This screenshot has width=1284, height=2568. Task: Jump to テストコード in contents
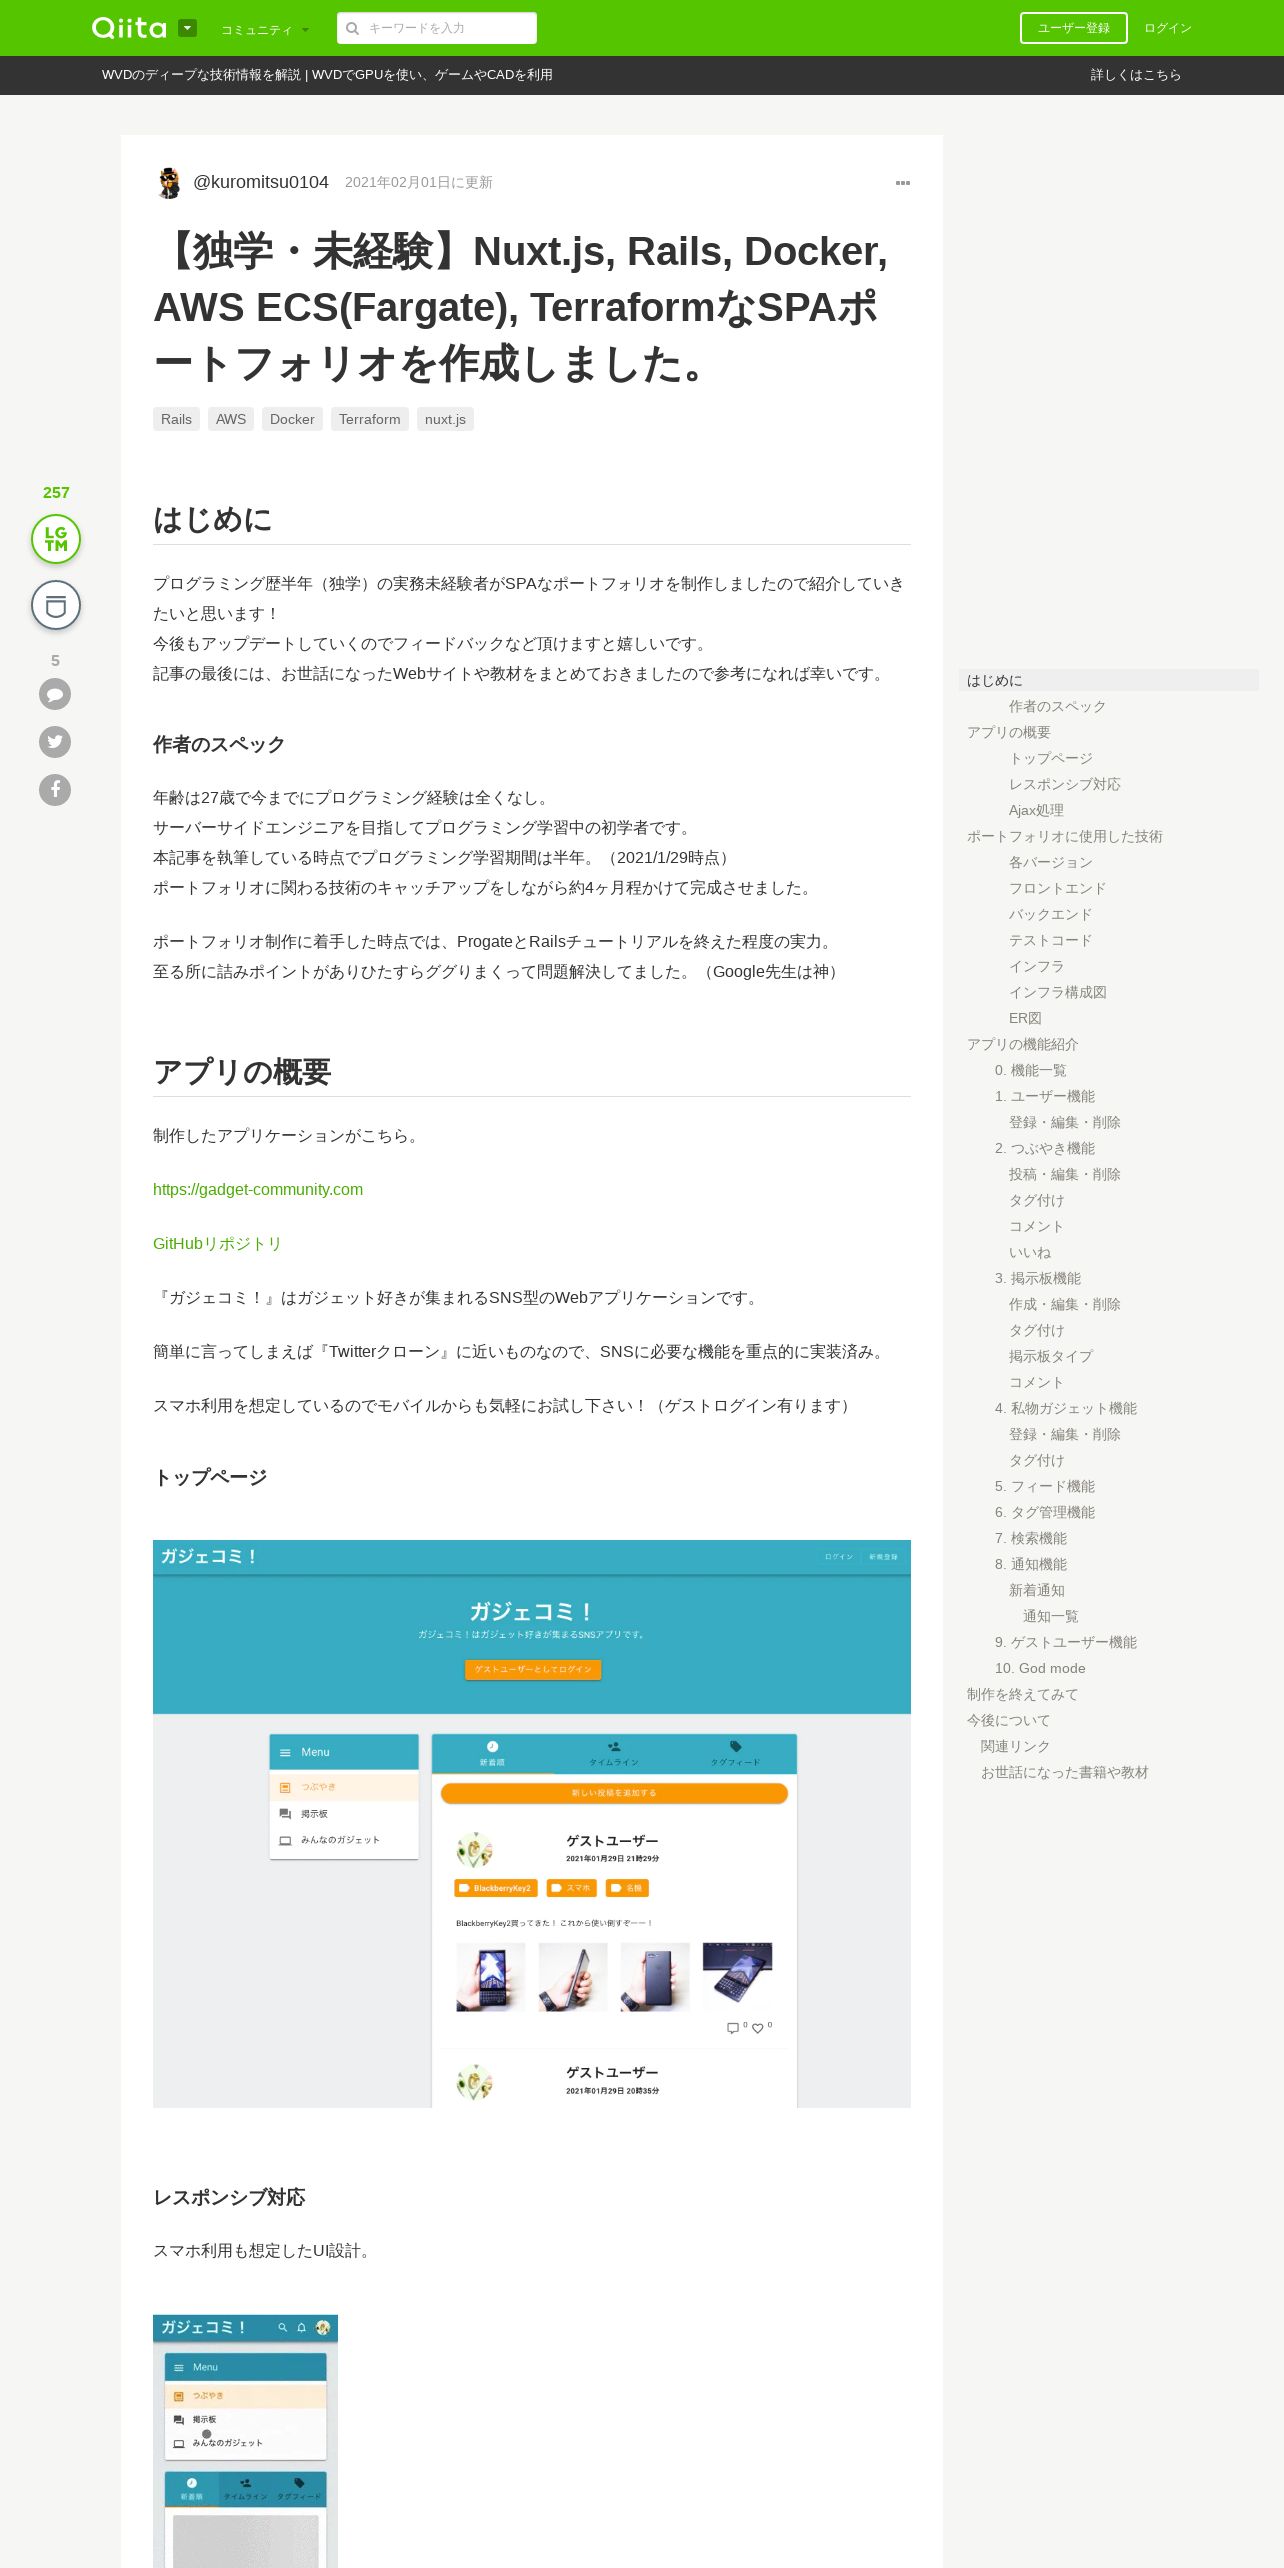click(1050, 940)
